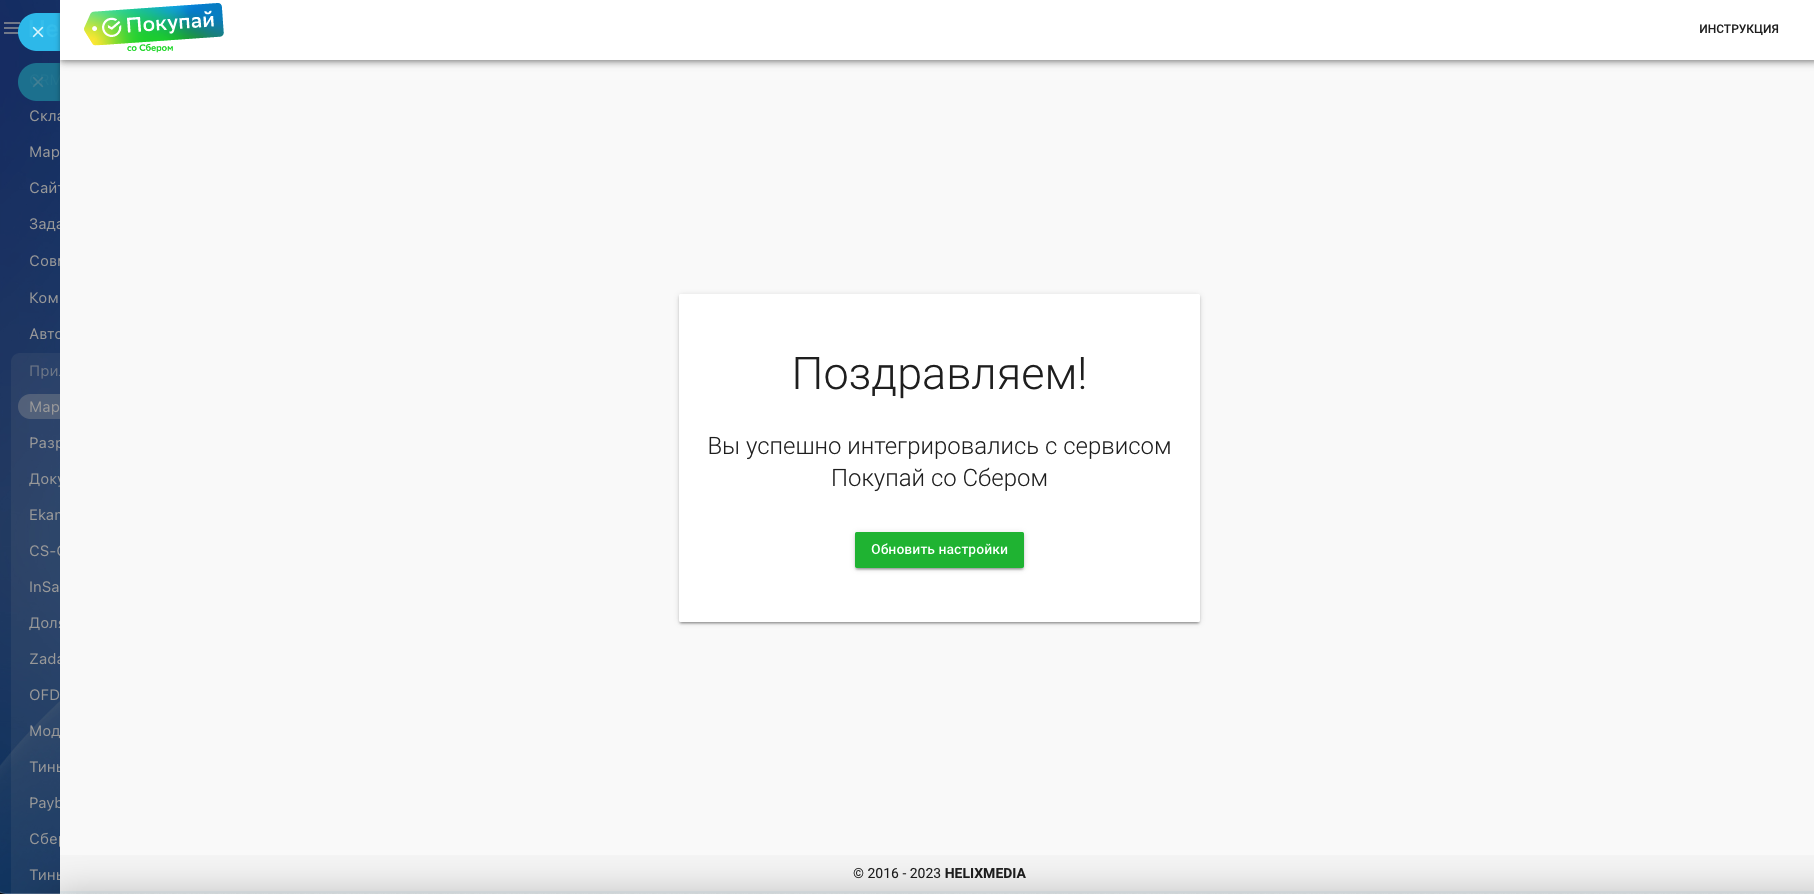Select the sidebar item starting with Разр

coord(44,443)
